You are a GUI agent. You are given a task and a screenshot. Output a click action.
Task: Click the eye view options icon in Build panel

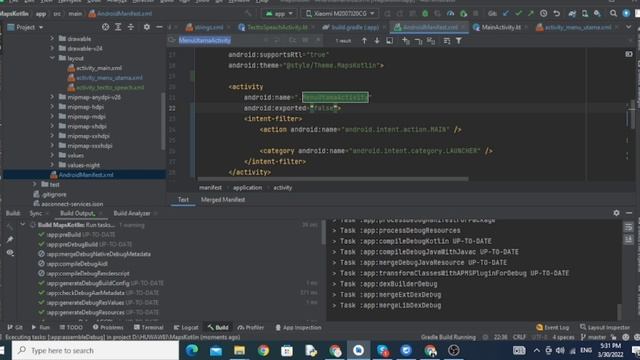click(10, 253)
